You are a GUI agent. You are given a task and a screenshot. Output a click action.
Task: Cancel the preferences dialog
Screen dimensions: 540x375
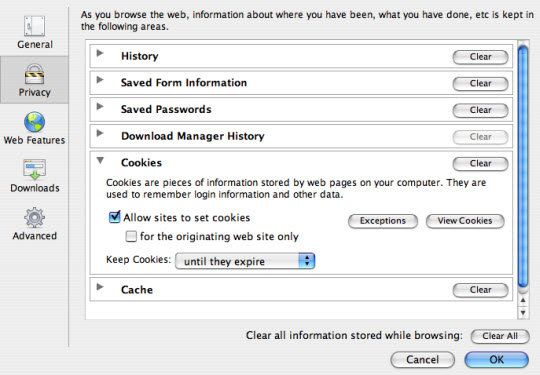point(423,360)
